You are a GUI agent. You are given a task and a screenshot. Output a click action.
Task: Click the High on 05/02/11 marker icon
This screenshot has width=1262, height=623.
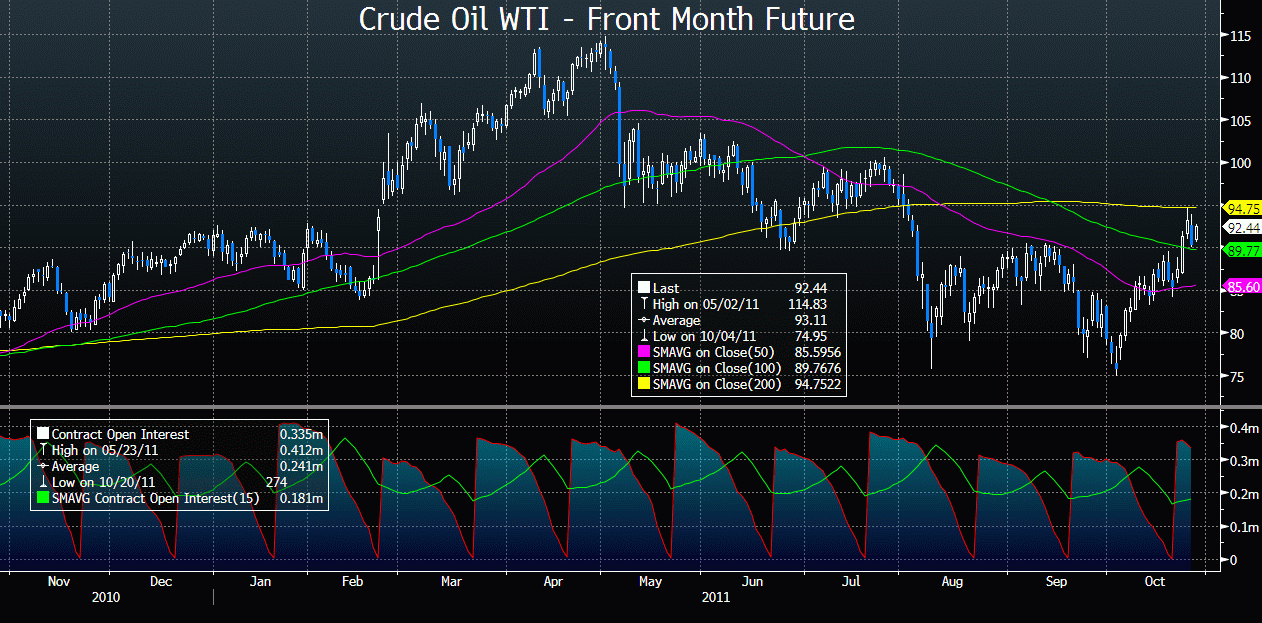[643, 304]
